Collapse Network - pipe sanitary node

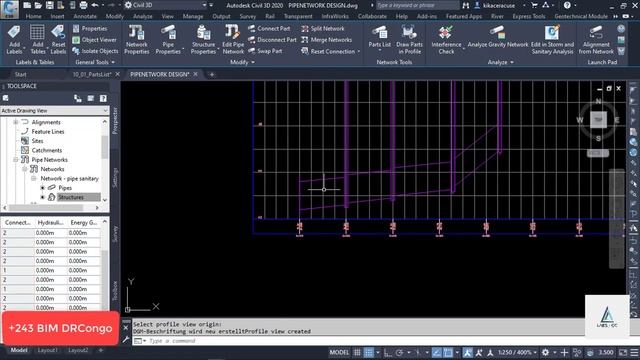33,178
